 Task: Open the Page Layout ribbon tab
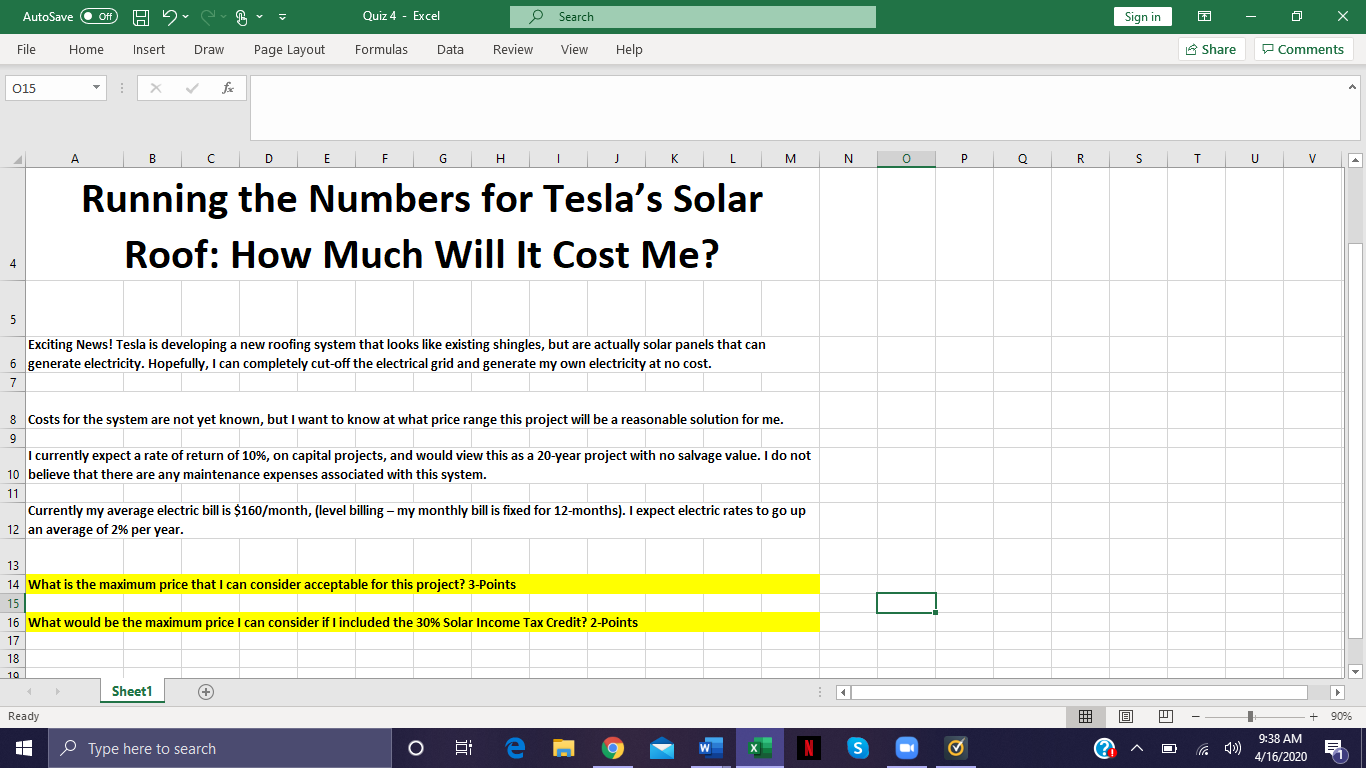(x=289, y=49)
